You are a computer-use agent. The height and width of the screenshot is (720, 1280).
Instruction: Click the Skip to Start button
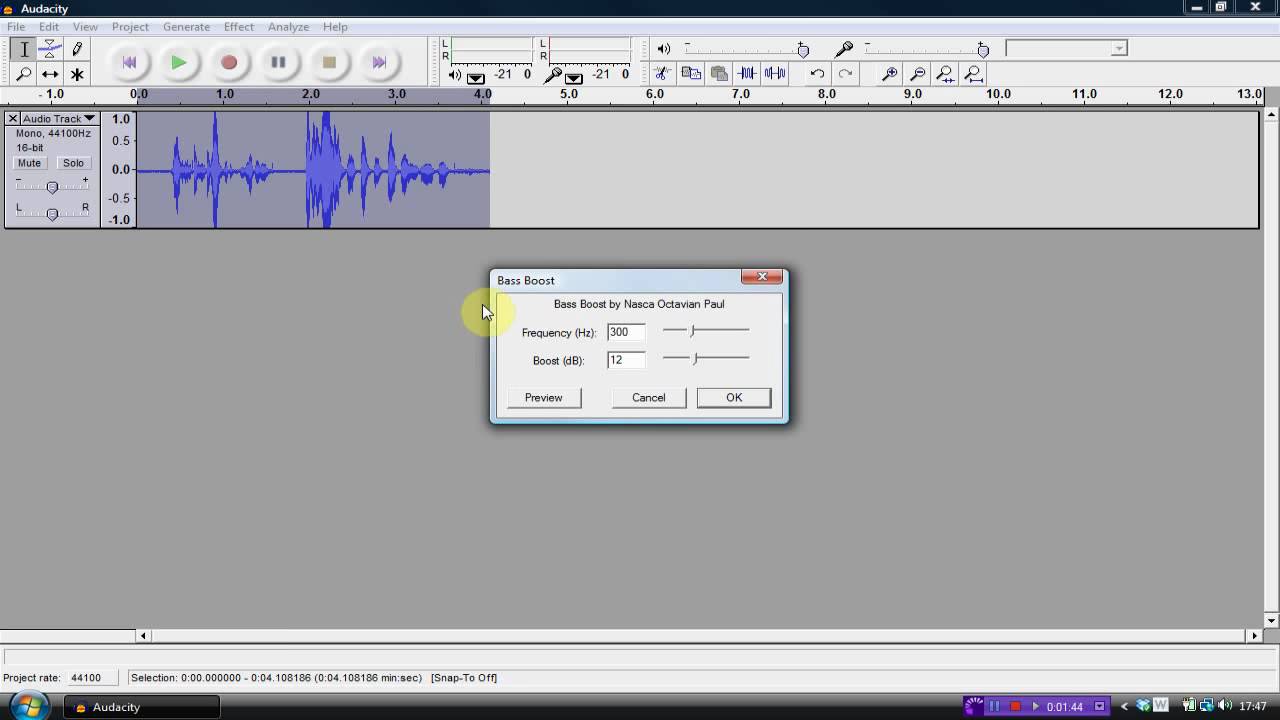point(129,62)
